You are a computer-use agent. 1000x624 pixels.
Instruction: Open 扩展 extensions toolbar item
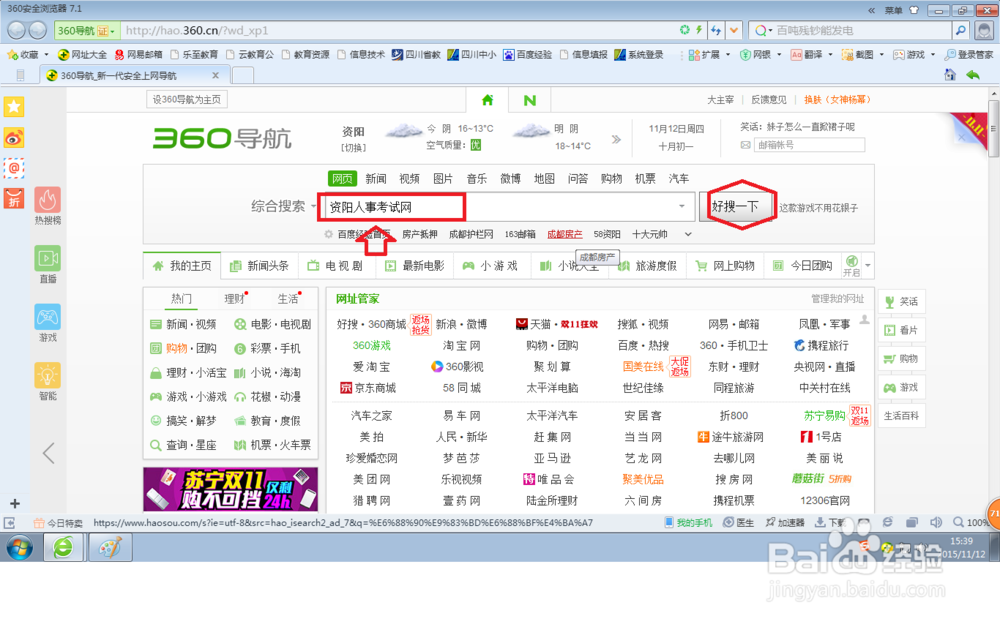coord(705,55)
